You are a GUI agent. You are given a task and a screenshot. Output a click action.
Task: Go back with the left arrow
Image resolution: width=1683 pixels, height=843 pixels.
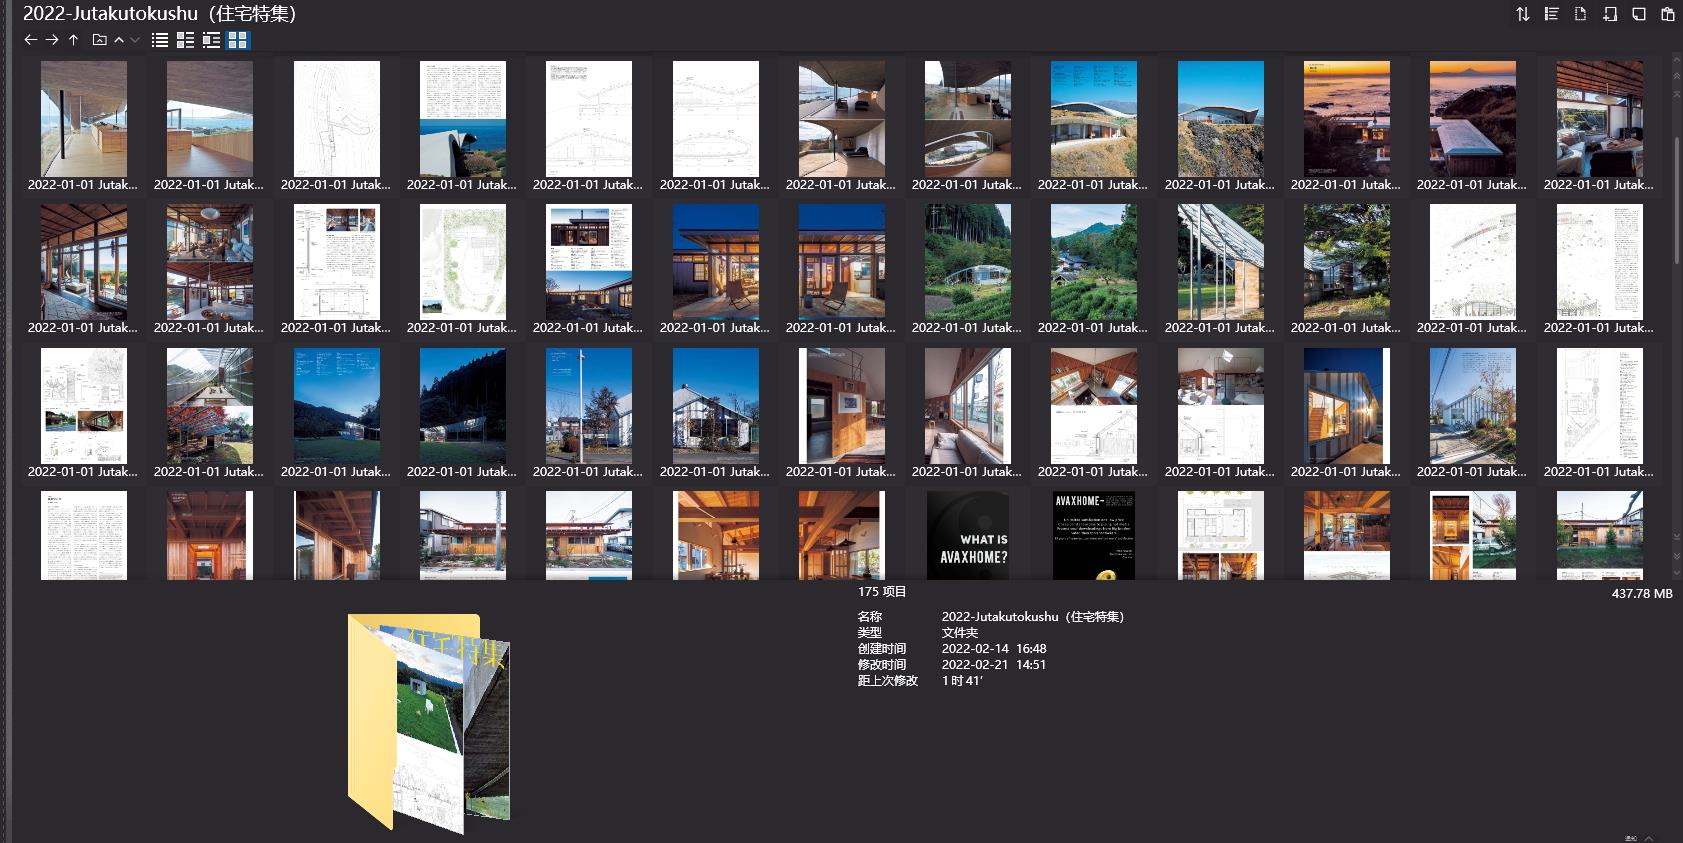(x=30, y=40)
